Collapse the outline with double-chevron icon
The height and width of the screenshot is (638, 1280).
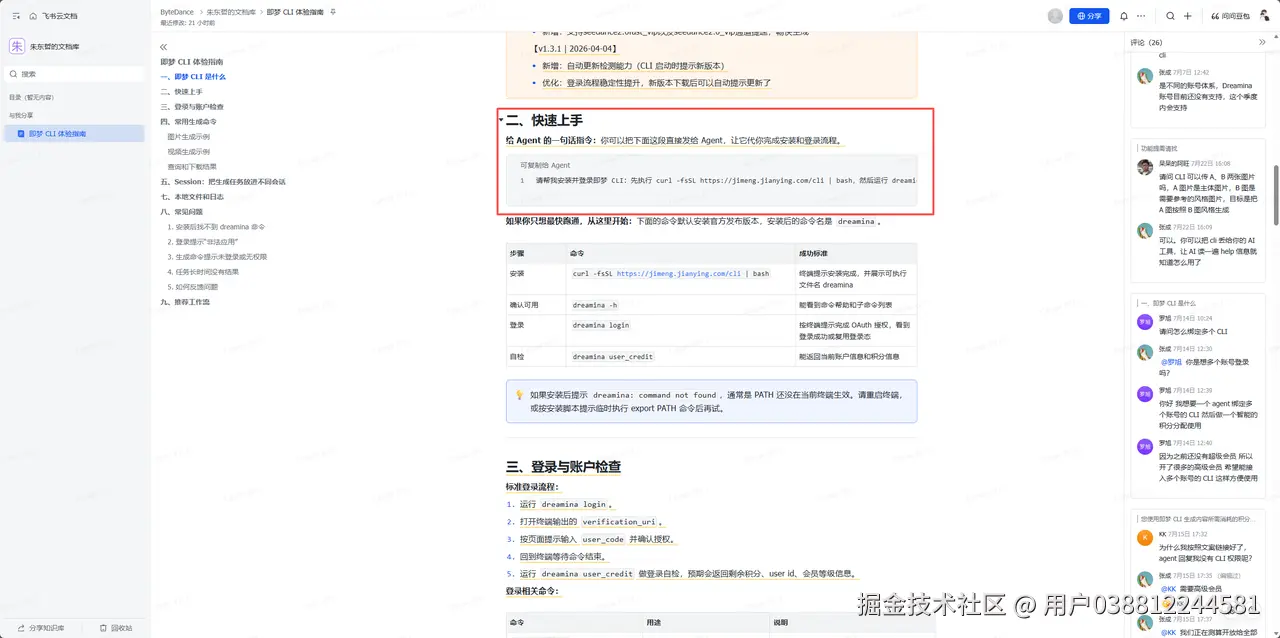[164, 47]
